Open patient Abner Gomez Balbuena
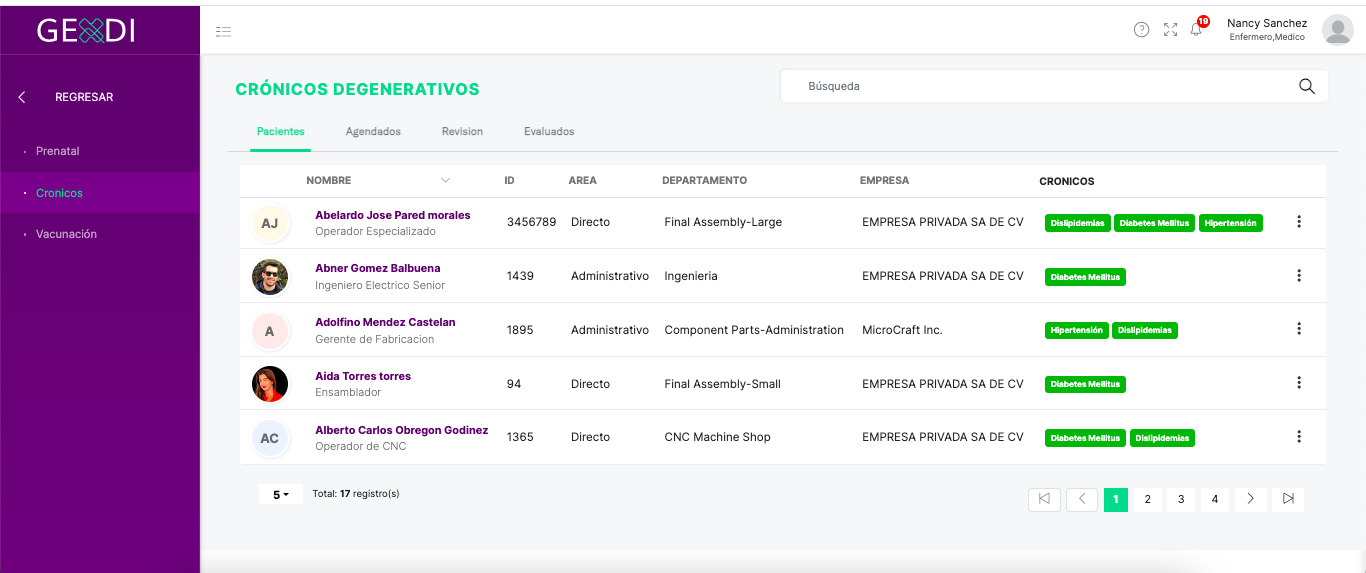Screen dimensions: 1366x573 [x=377, y=268]
